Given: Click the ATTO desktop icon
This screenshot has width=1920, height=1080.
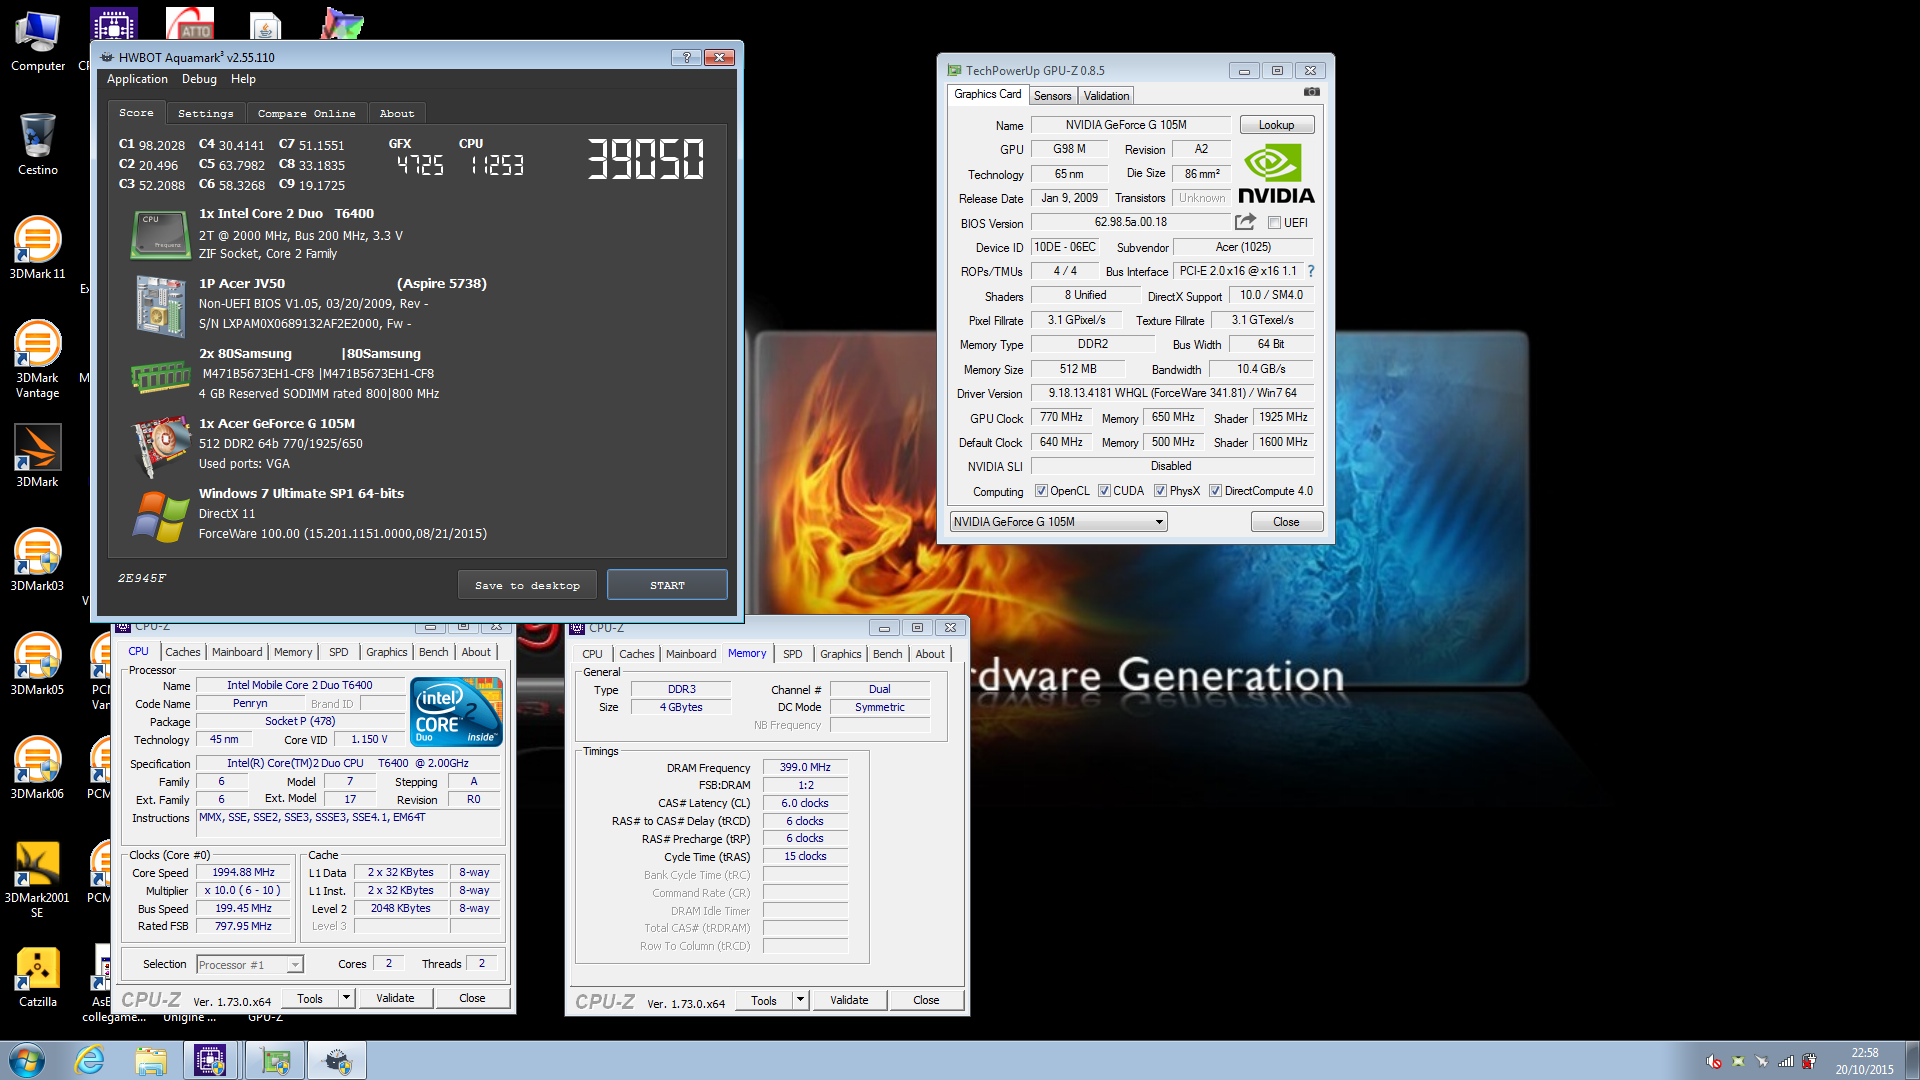Looking at the screenshot, I should [190, 22].
